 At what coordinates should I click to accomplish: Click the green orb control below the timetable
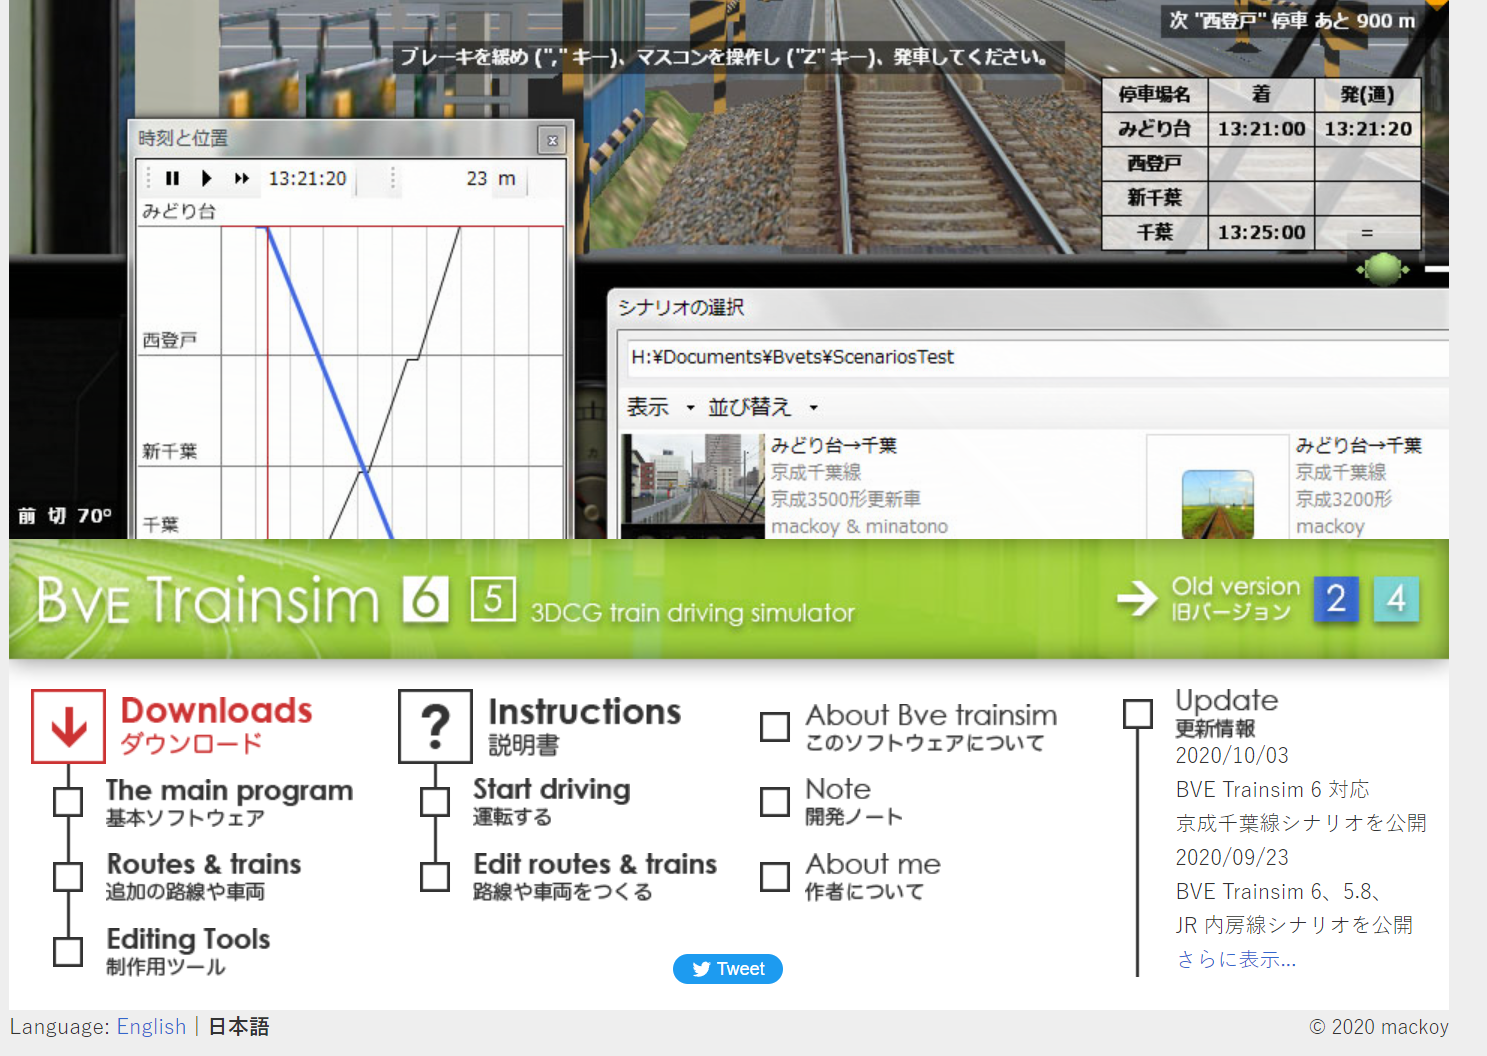[1383, 269]
